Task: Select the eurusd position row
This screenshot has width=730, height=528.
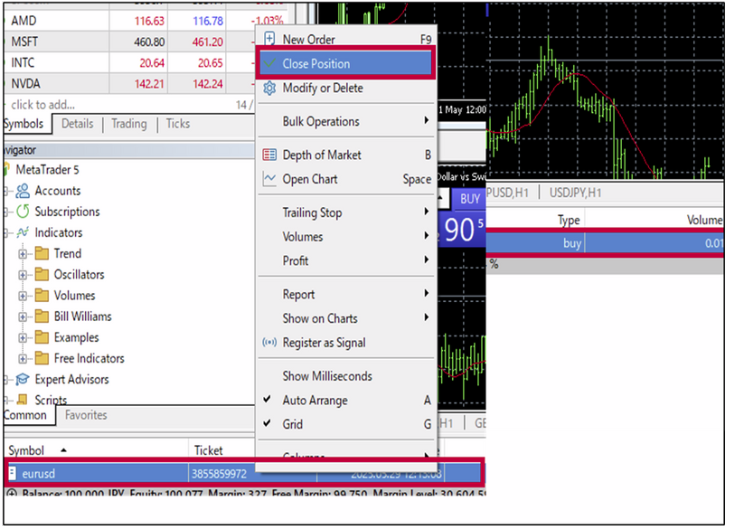Action: pyautogui.click(x=100, y=473)
